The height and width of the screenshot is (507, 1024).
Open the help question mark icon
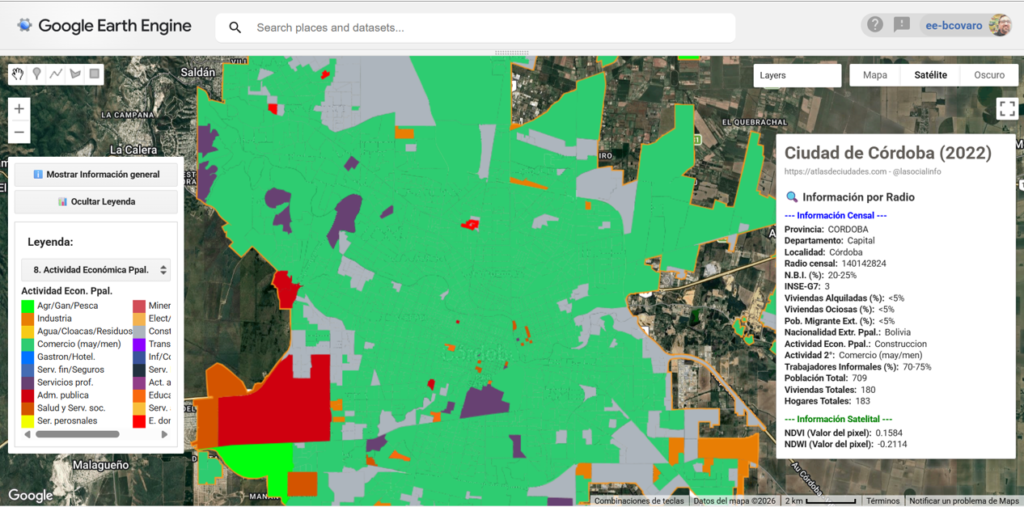[x=875, y=25]
